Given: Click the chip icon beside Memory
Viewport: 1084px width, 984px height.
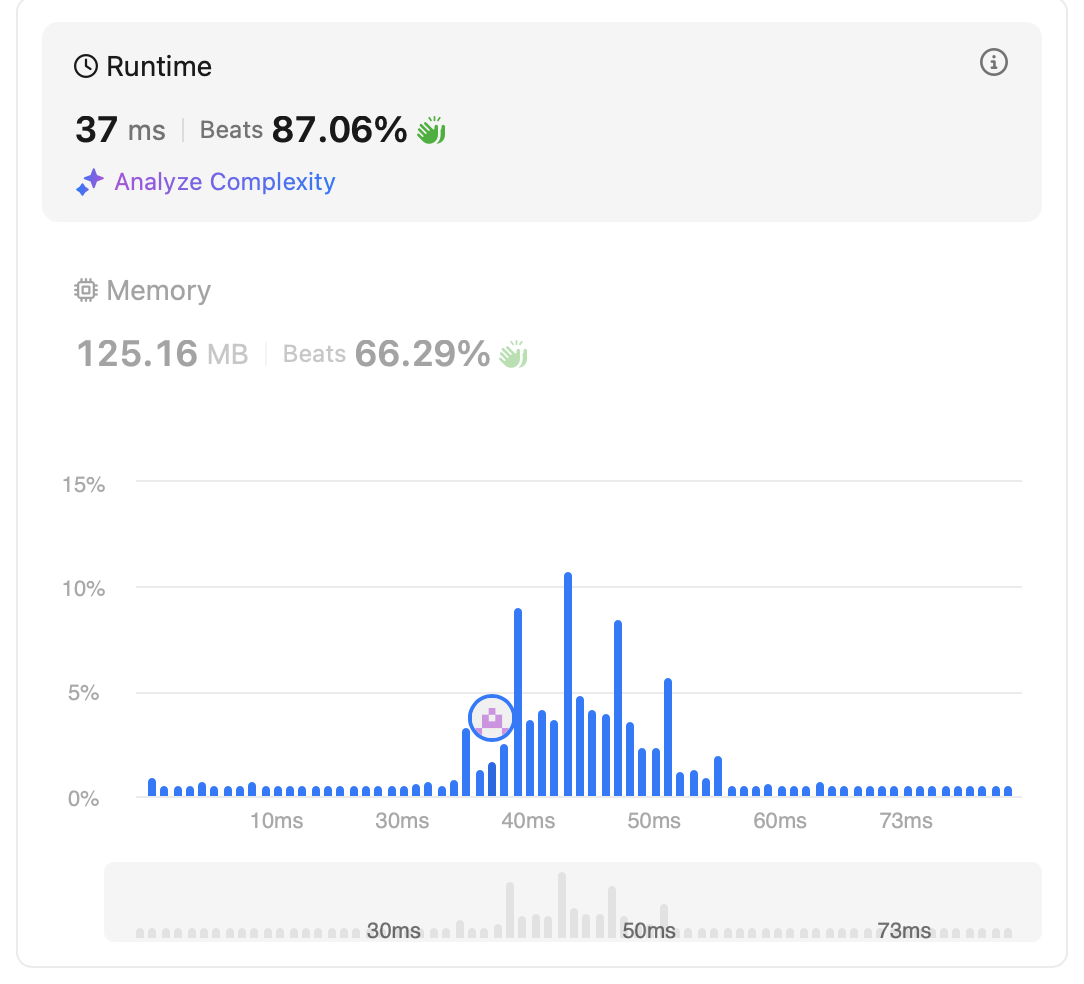Looking at the screenshot, I should pyautogui.click(x=87, y=291).
